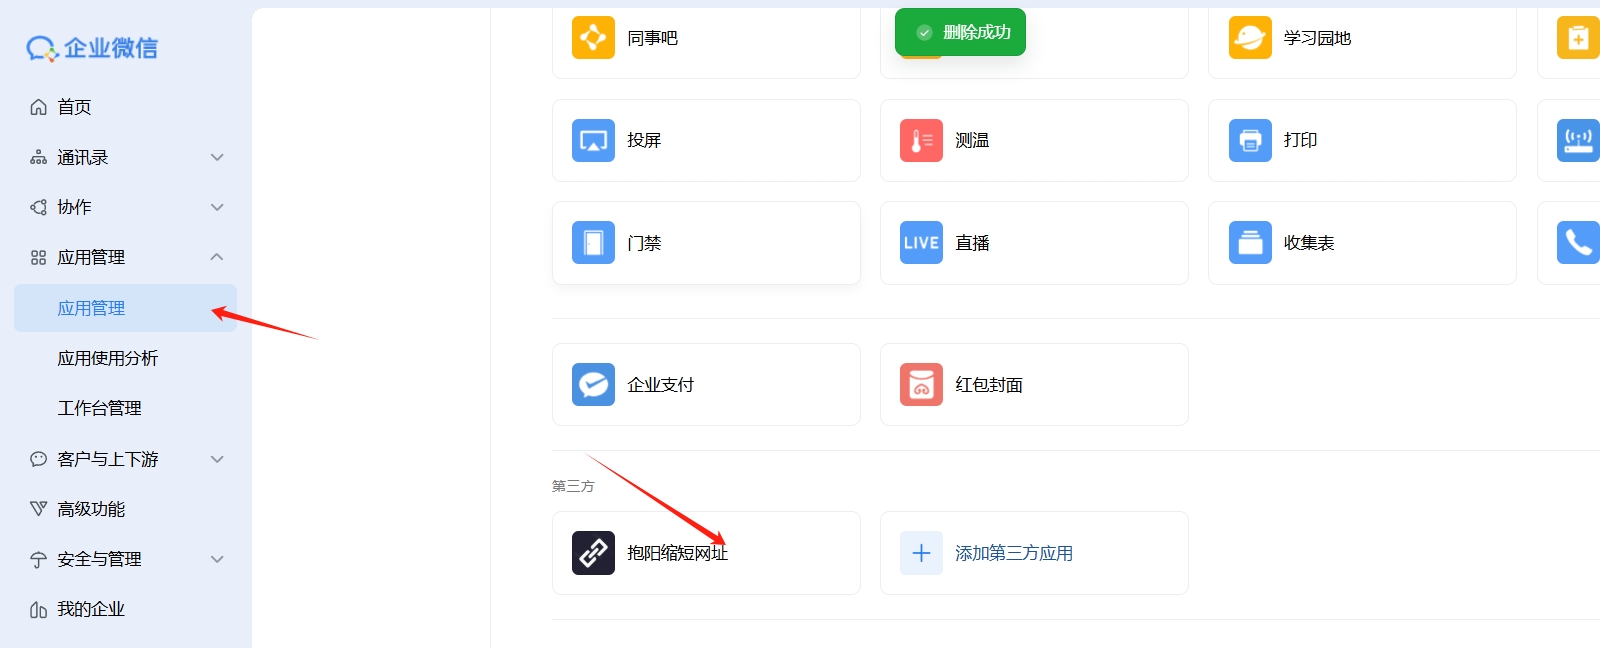Screen dimensions: 1600x648
Task: Click the 红包封面 red envelope icon
Action: click(921, 385)
